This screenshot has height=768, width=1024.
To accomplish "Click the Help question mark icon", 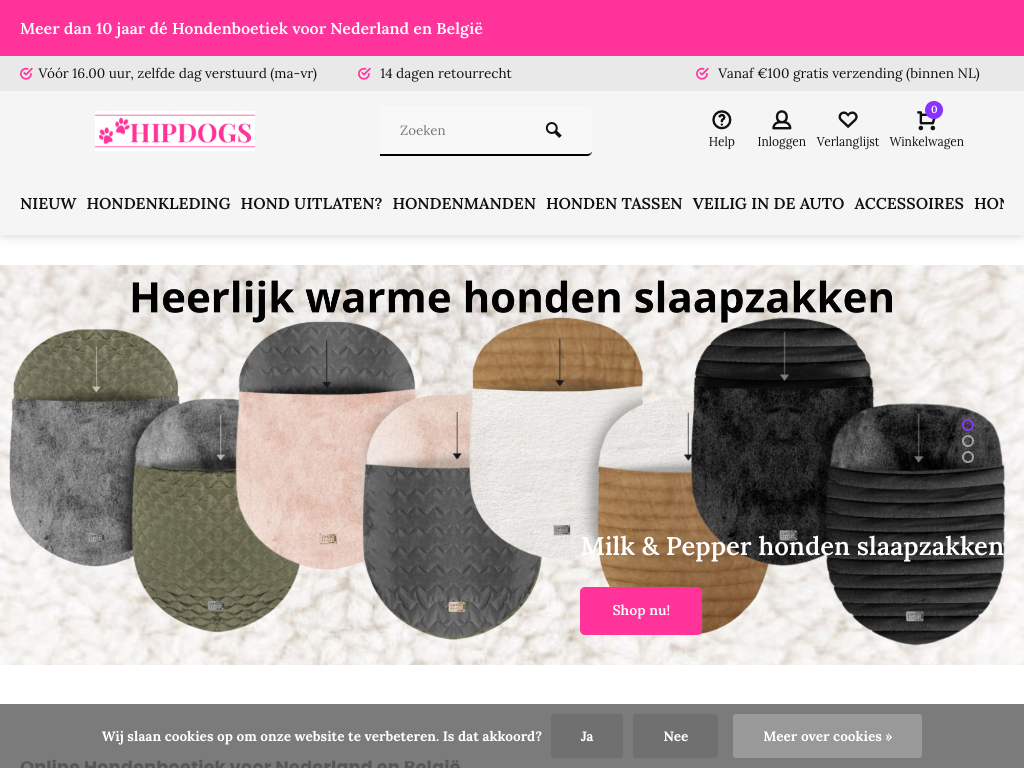I will click(x=721, y=120).
